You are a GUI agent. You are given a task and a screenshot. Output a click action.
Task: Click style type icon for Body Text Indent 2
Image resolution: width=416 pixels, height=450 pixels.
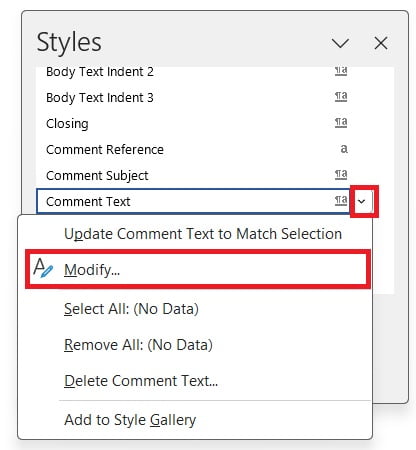click(x=341, y=71)
